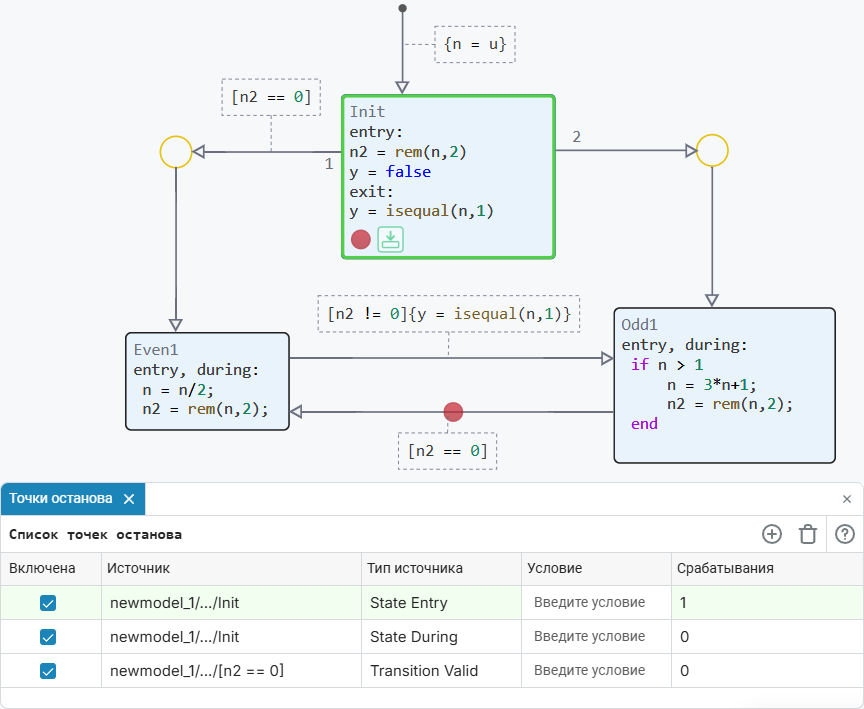Click the left yellow junction circle
The height and width of the screenshot is (709, 864).
coord(176,152)
